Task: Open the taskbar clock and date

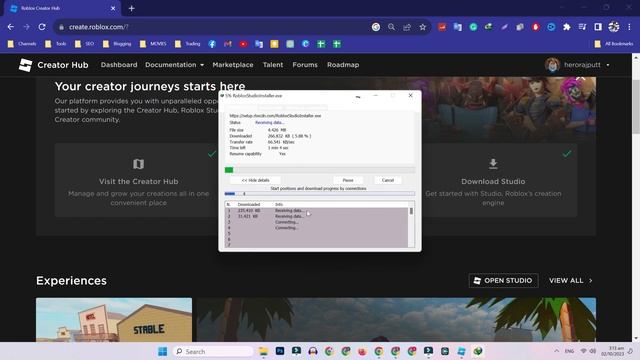Action: 612,351
